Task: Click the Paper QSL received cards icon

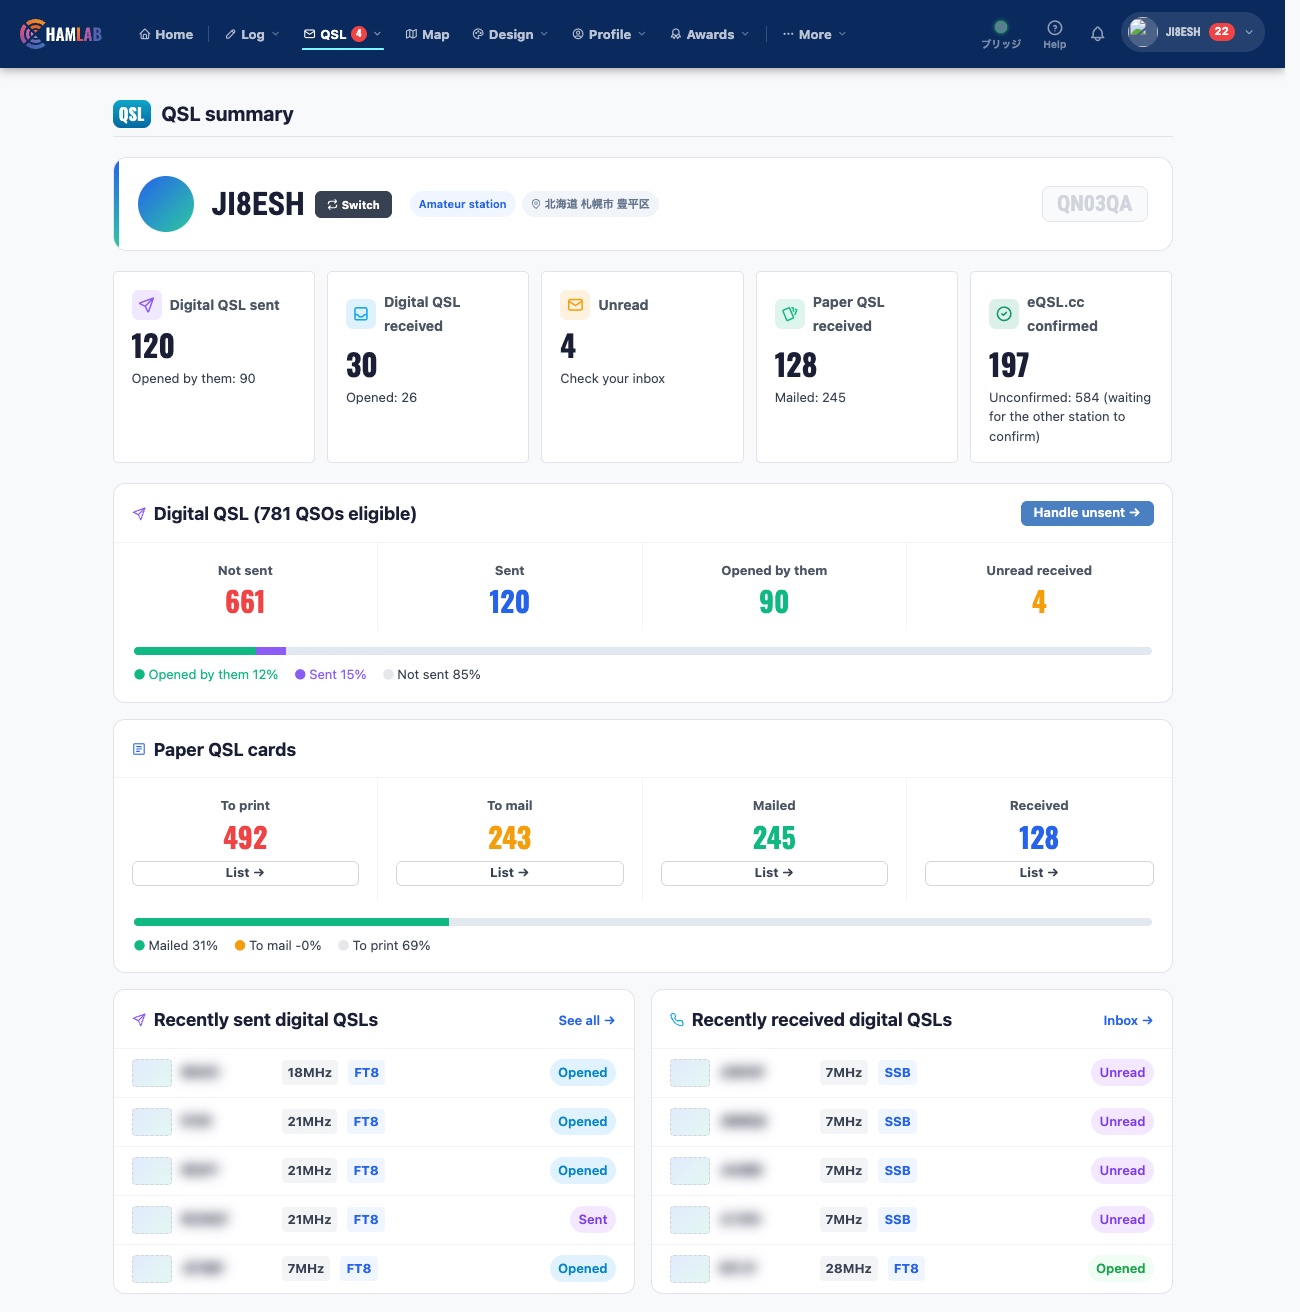Action: 790,314
